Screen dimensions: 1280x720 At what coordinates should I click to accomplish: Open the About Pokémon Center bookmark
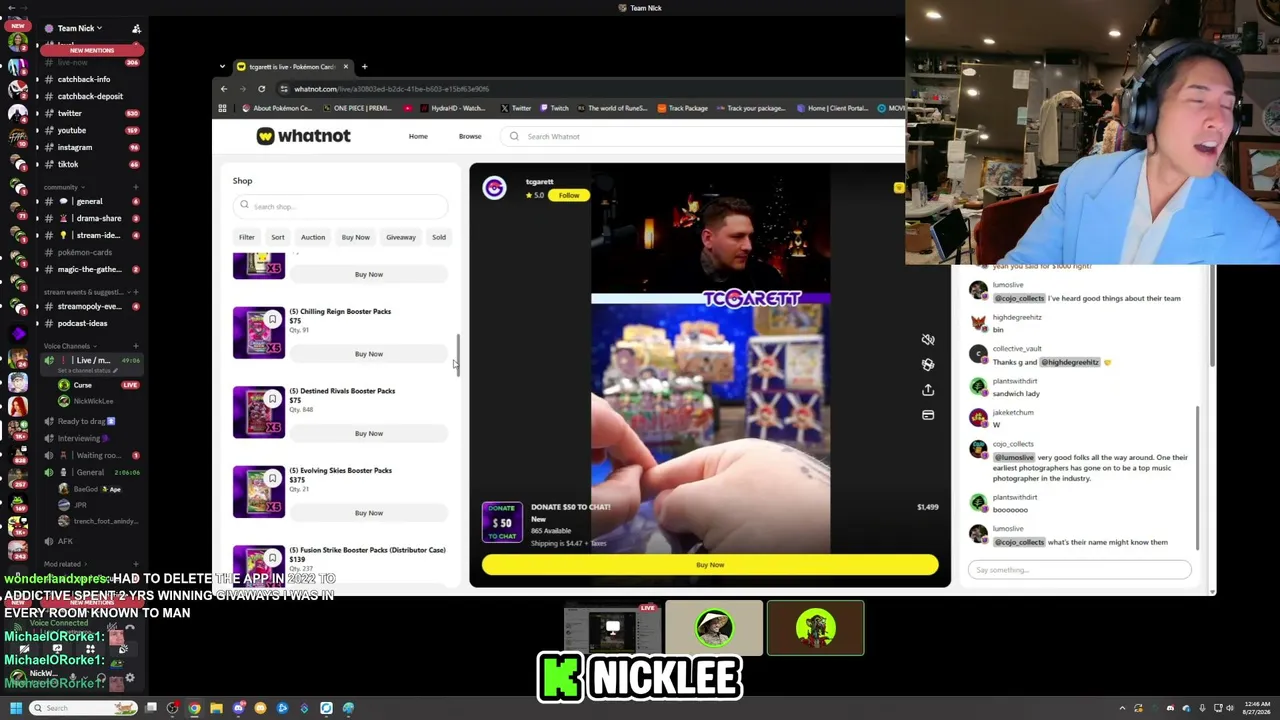(277, 108)
